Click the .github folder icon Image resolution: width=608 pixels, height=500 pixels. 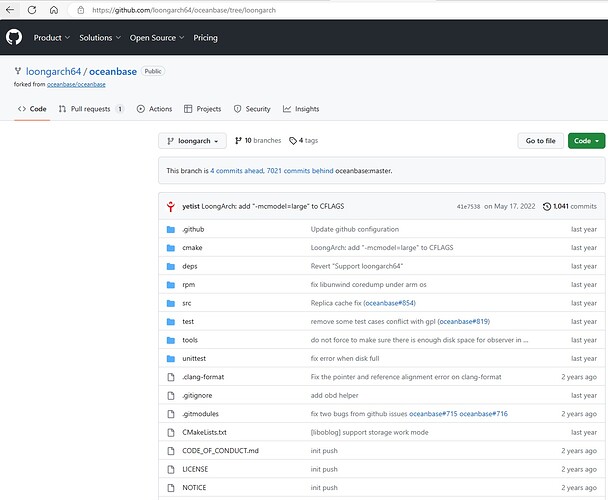point(171,229)
